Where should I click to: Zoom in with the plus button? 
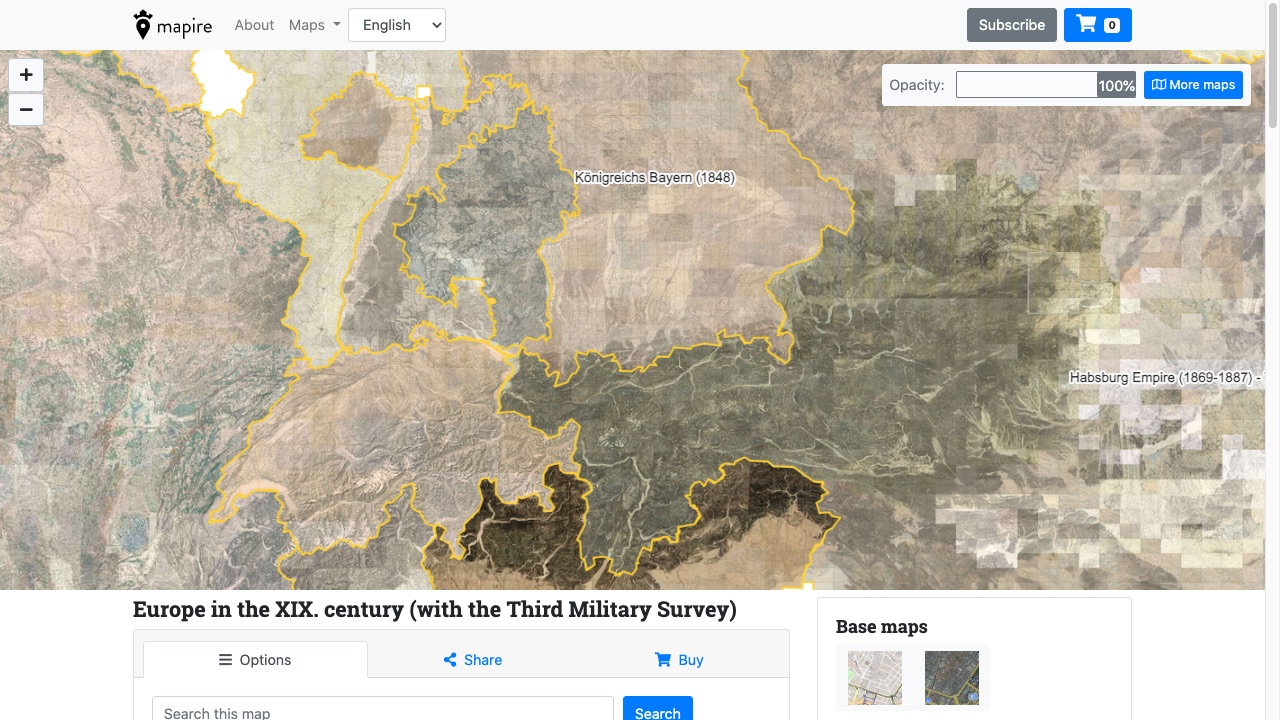point(26,75)
